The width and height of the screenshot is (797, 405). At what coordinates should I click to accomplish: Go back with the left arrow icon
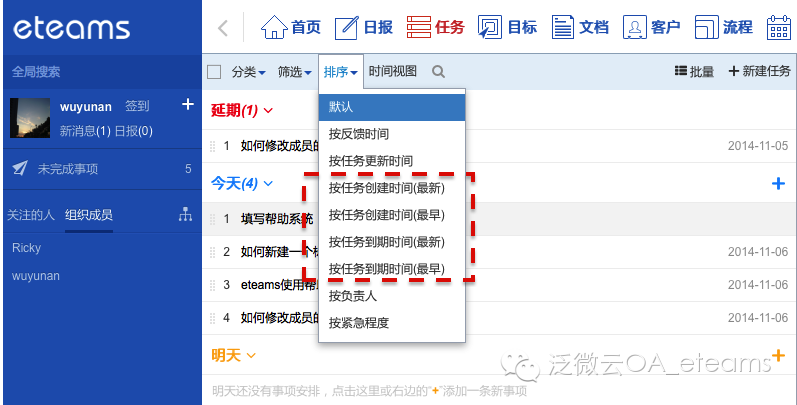(x=223, y=27)
